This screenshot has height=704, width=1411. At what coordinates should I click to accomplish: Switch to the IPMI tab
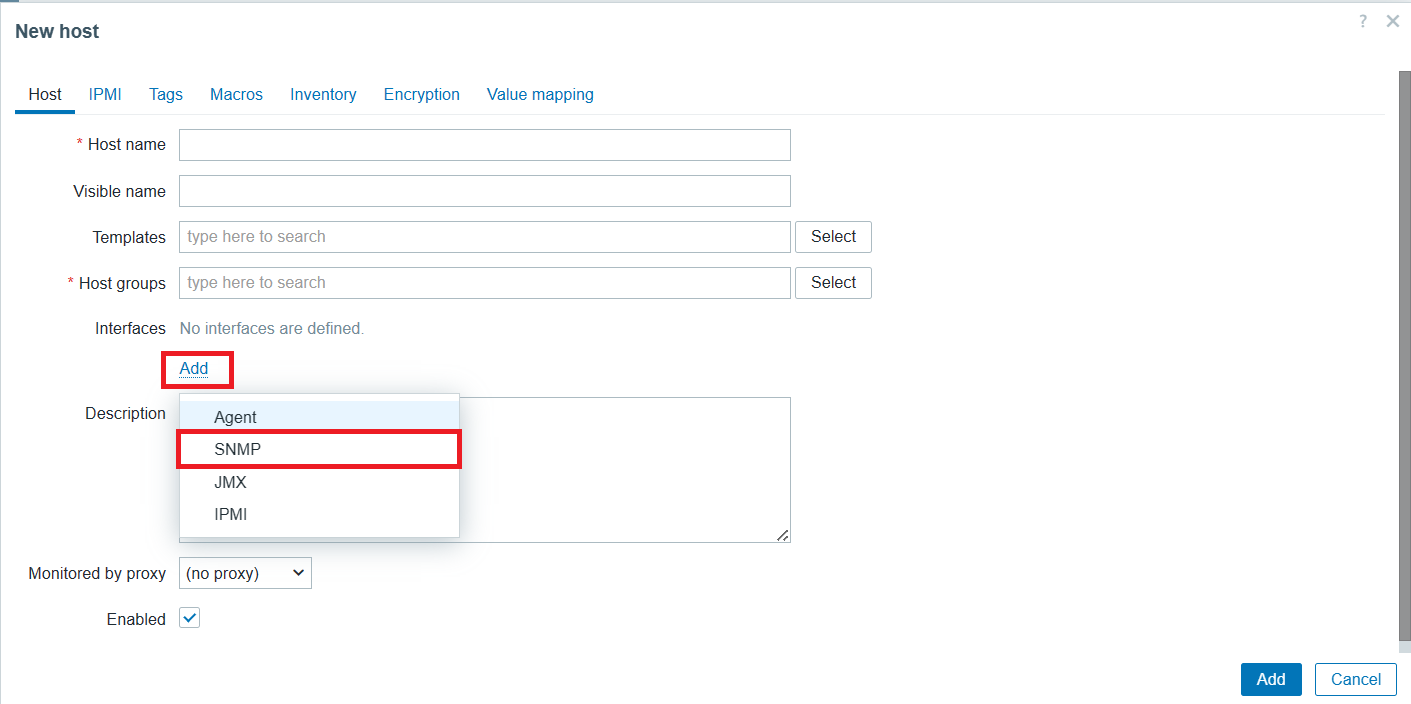click(105, 93)
